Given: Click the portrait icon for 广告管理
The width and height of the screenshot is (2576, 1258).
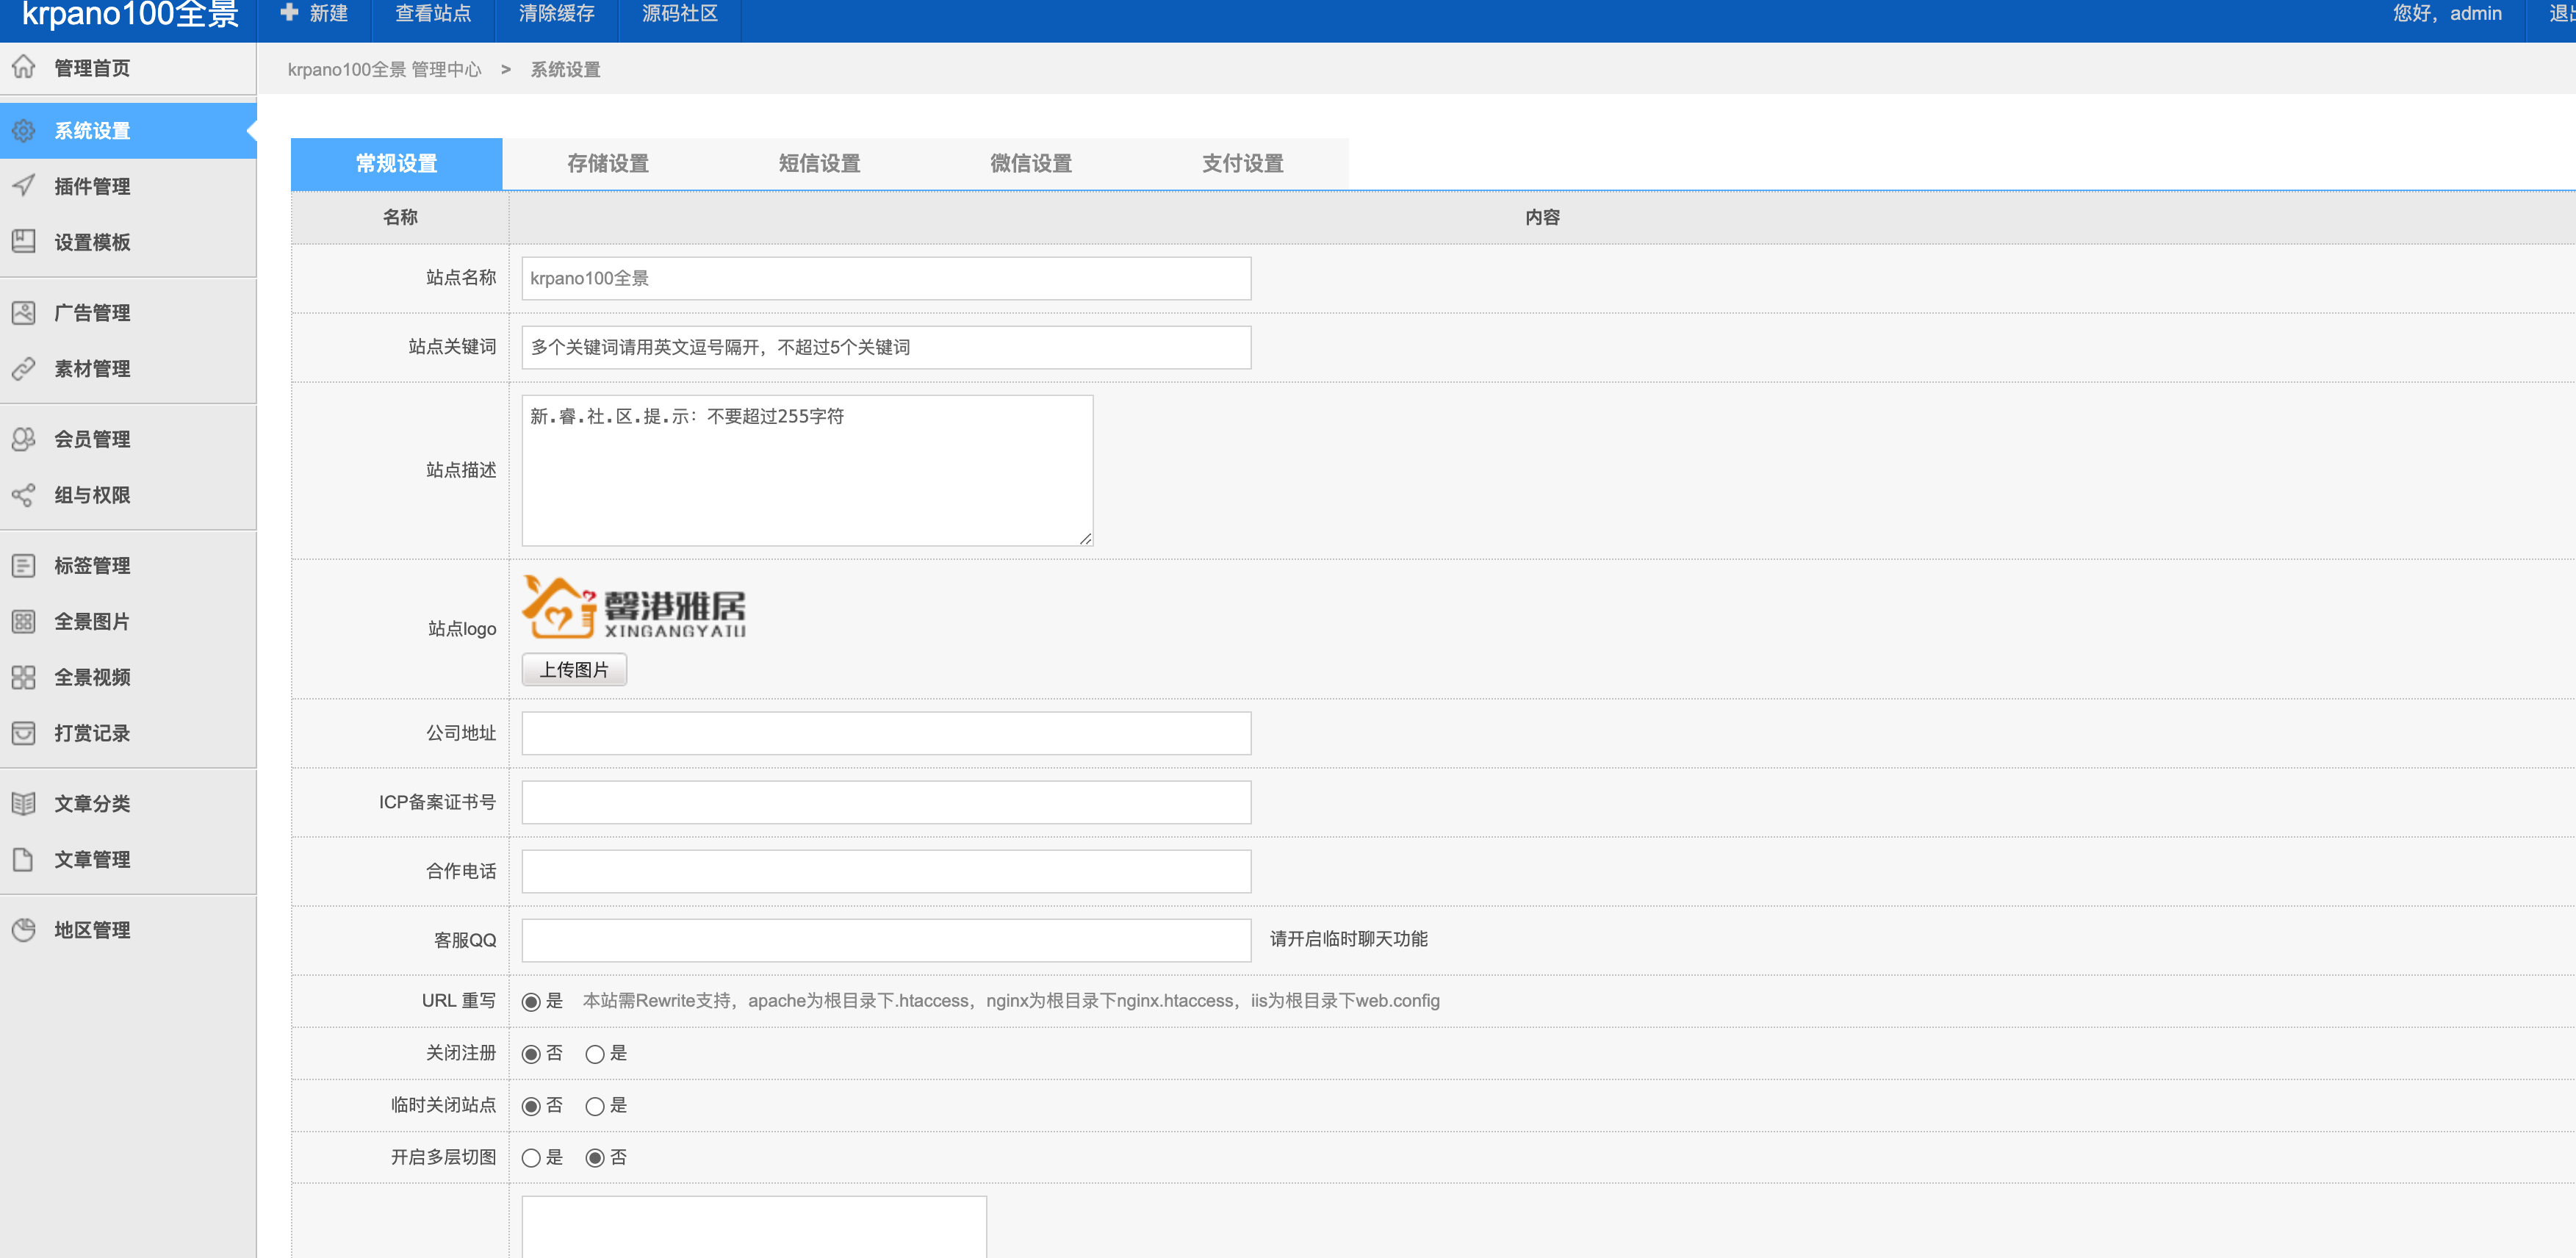Looking at the screenshot, I should coord(24,312).
